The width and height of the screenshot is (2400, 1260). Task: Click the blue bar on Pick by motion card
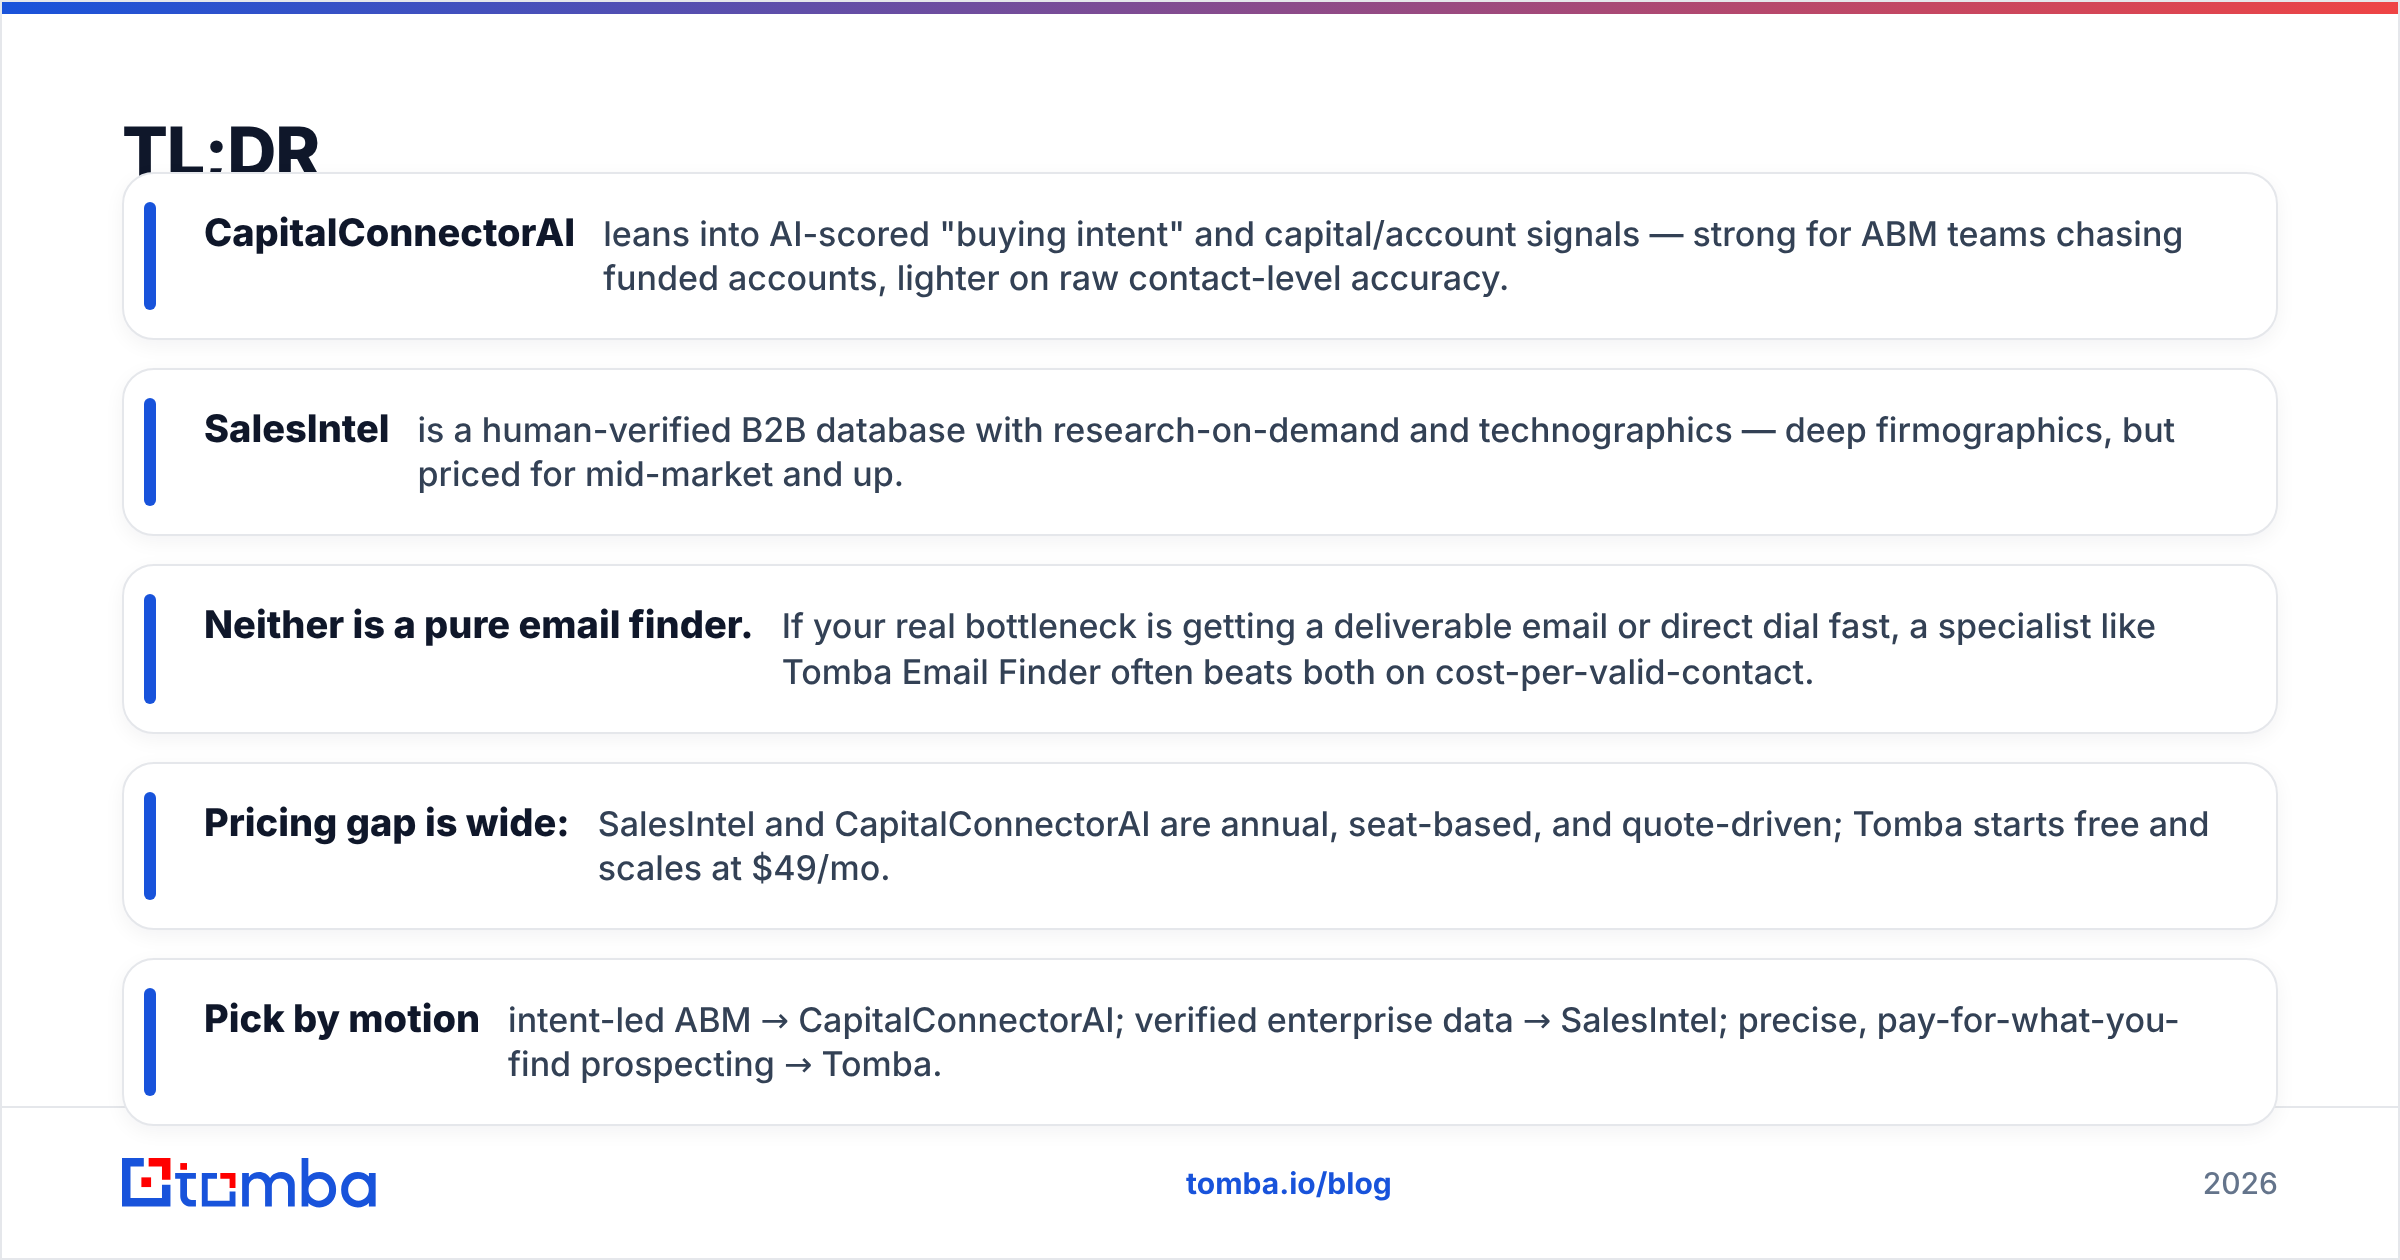coord(150,1042)
